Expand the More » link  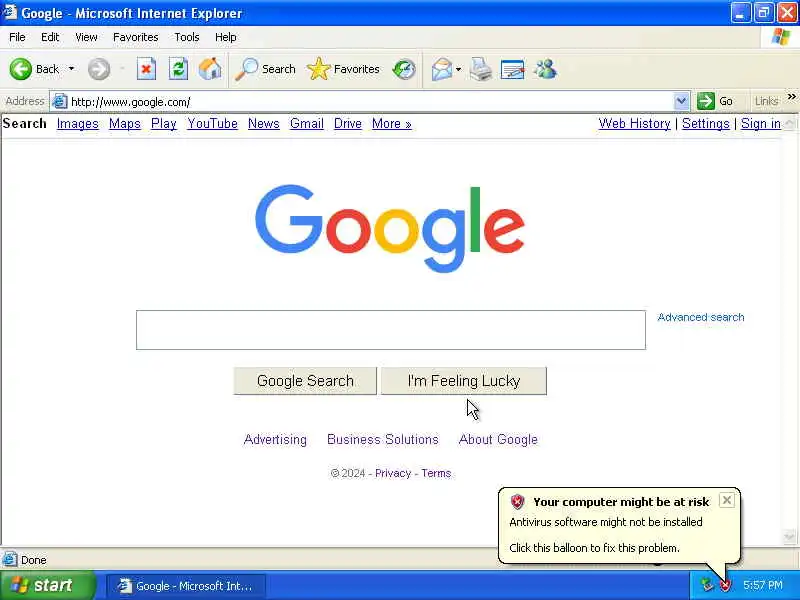pyautogui.click(x=391, y=123)
